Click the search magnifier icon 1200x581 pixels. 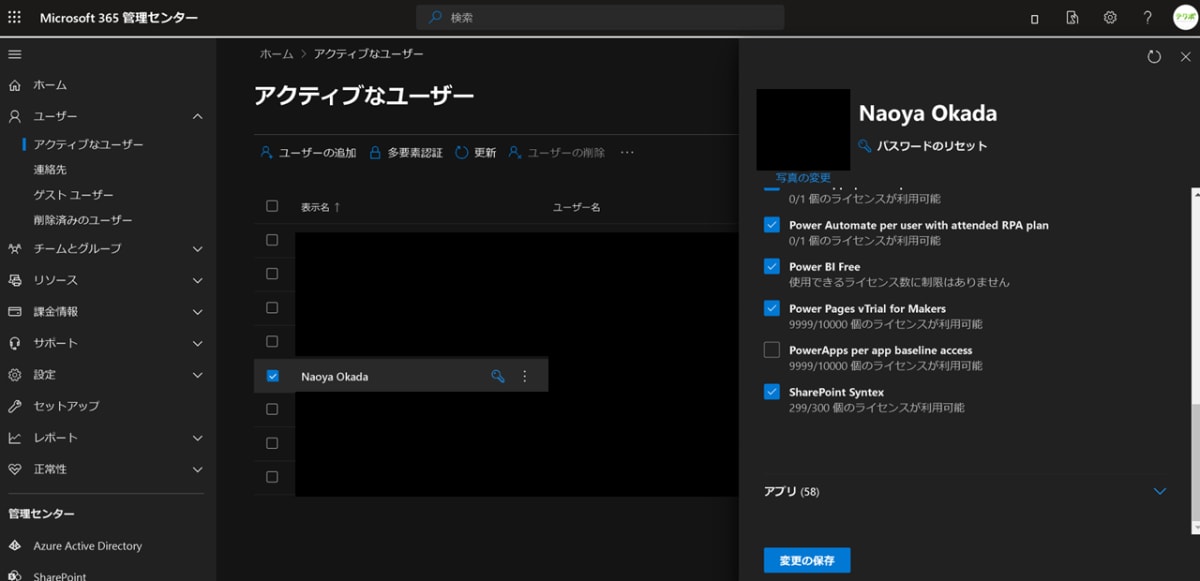point(435,18)
